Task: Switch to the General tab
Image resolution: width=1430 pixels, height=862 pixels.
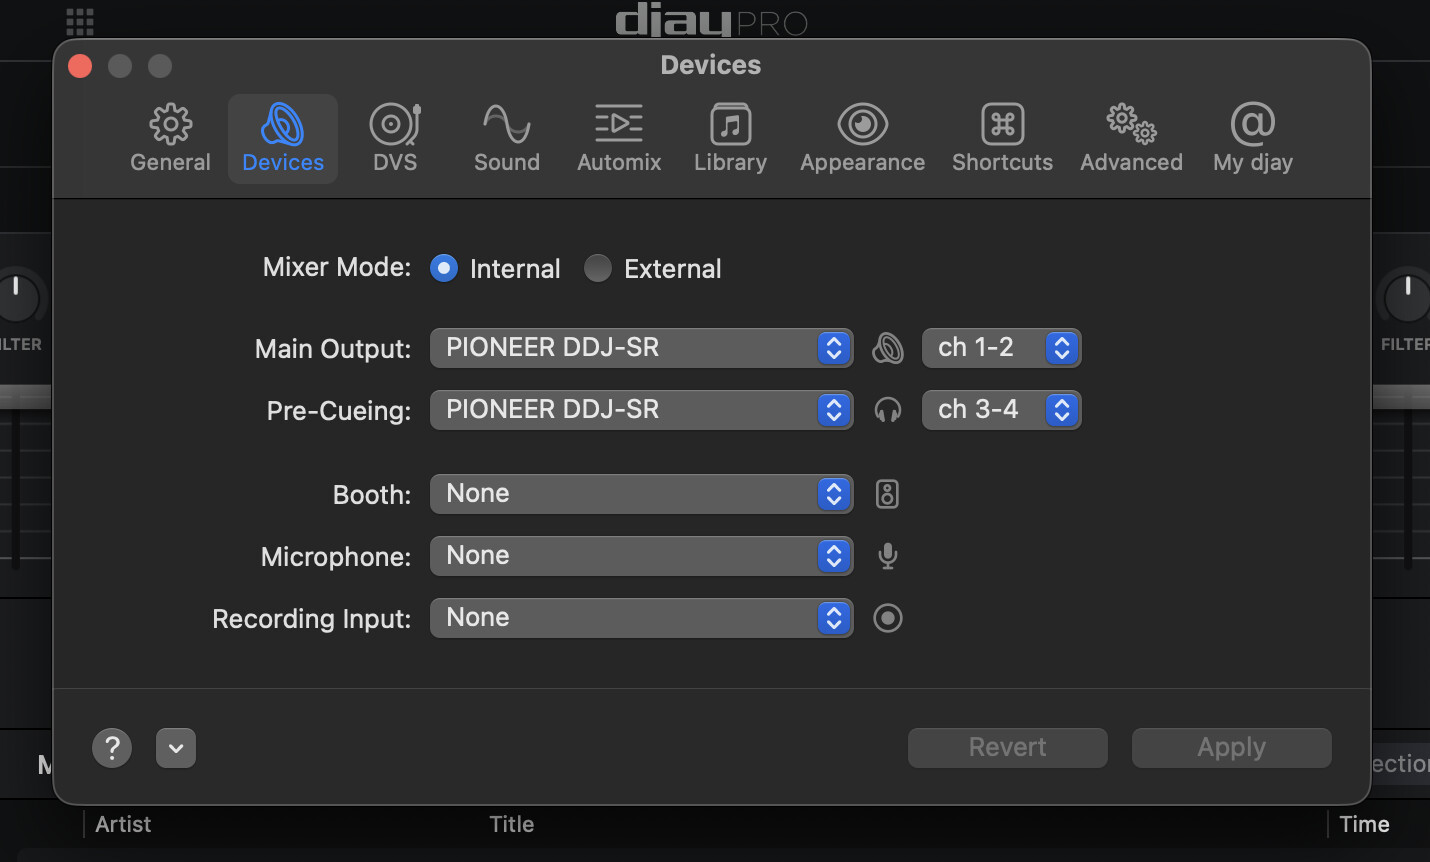Action: click(x=170, y=138)
